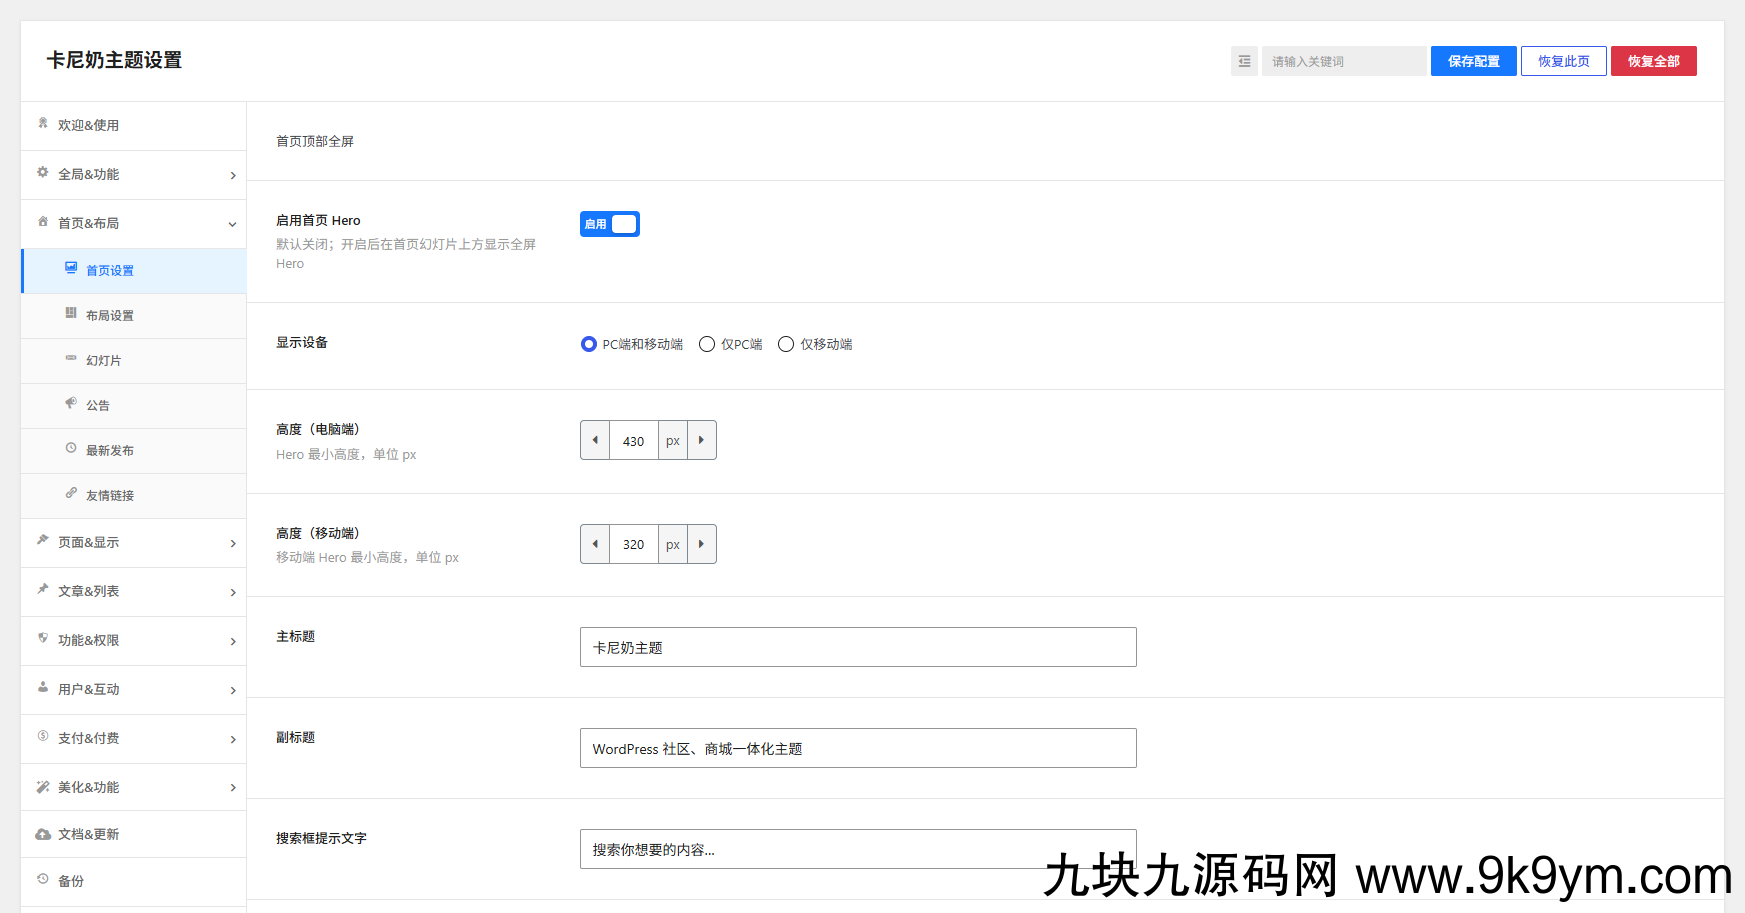Click the magic wand icon beside 美化&功能
The height and width of the screenshot is (913, 1745).
(x=43, y=787)
